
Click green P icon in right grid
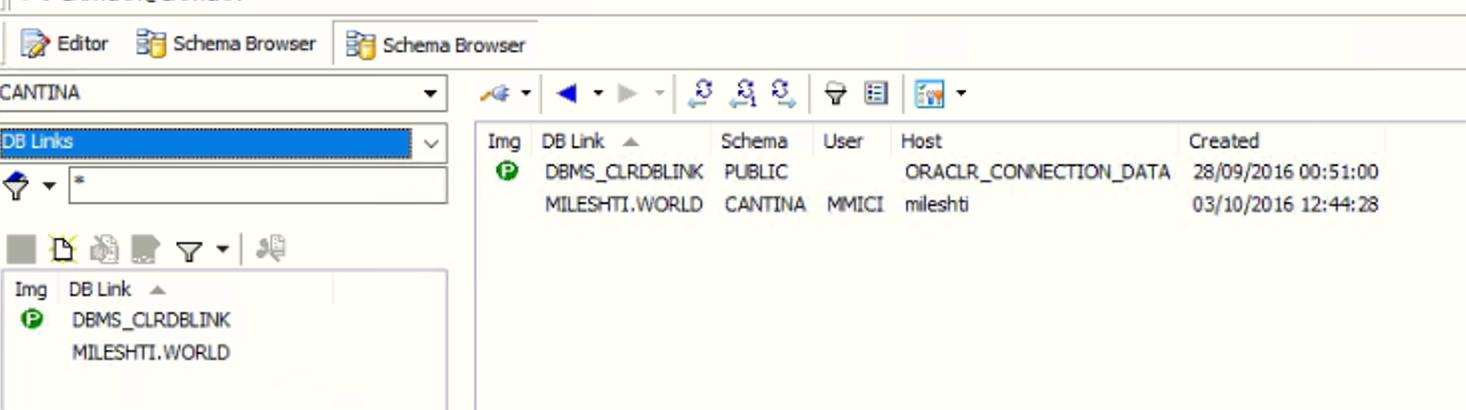coord(507,171)
